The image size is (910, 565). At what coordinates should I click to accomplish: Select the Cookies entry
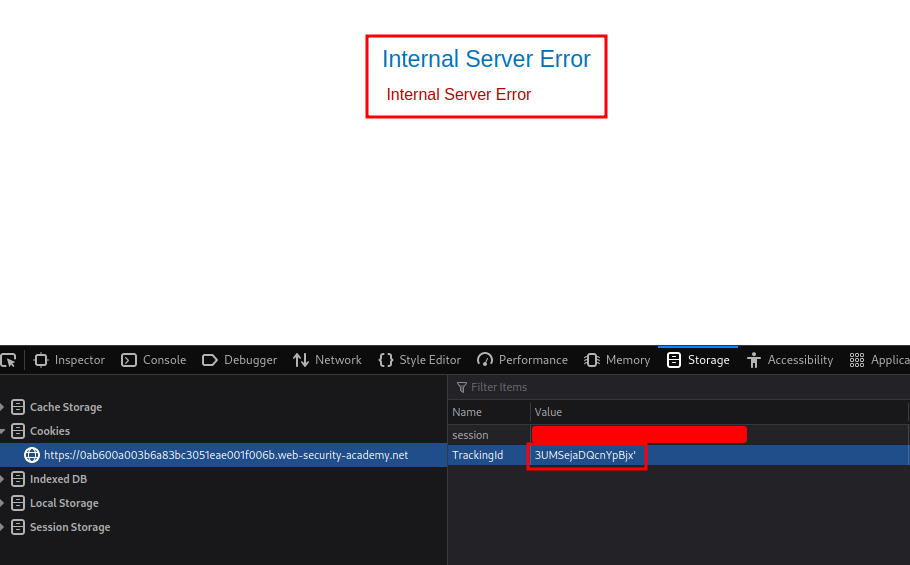tap(50, 431)
